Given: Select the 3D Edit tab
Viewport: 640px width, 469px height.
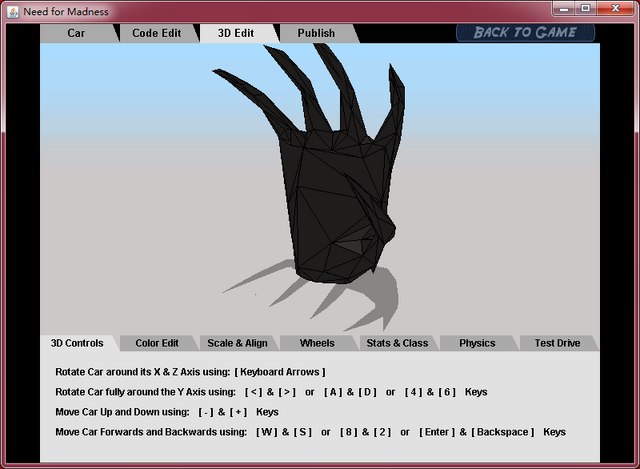Looking at the screenshot, I should tap(236, 33).
